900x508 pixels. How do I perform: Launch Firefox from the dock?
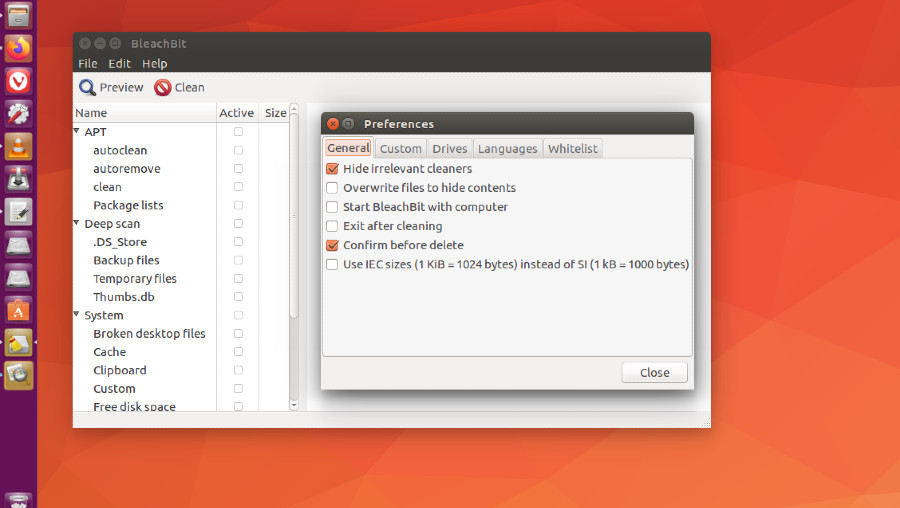(x=18, y=48)
